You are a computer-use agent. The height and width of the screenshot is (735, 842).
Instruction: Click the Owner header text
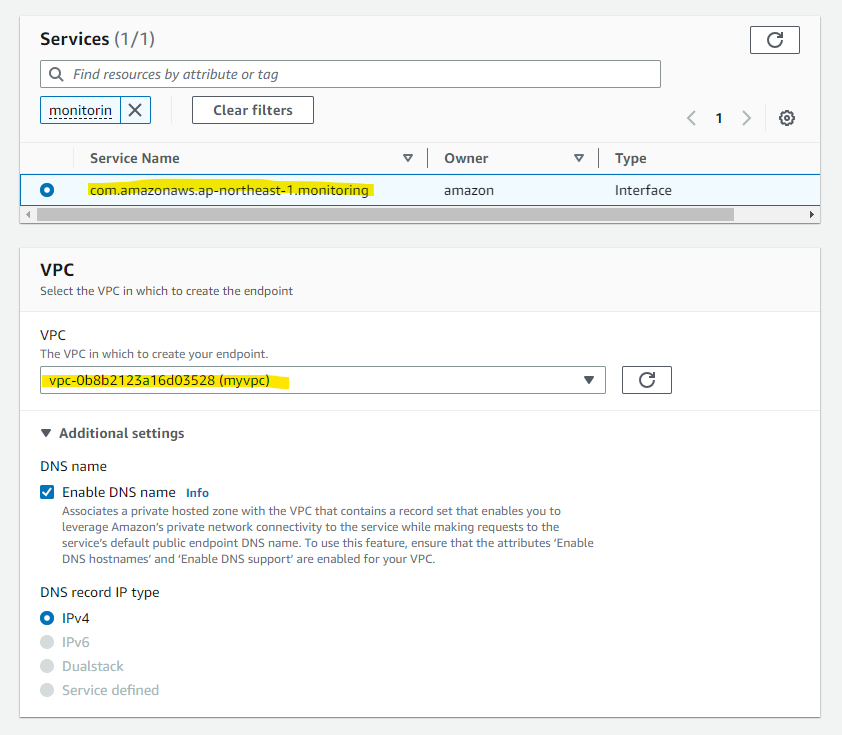click(x=466, y=158)
